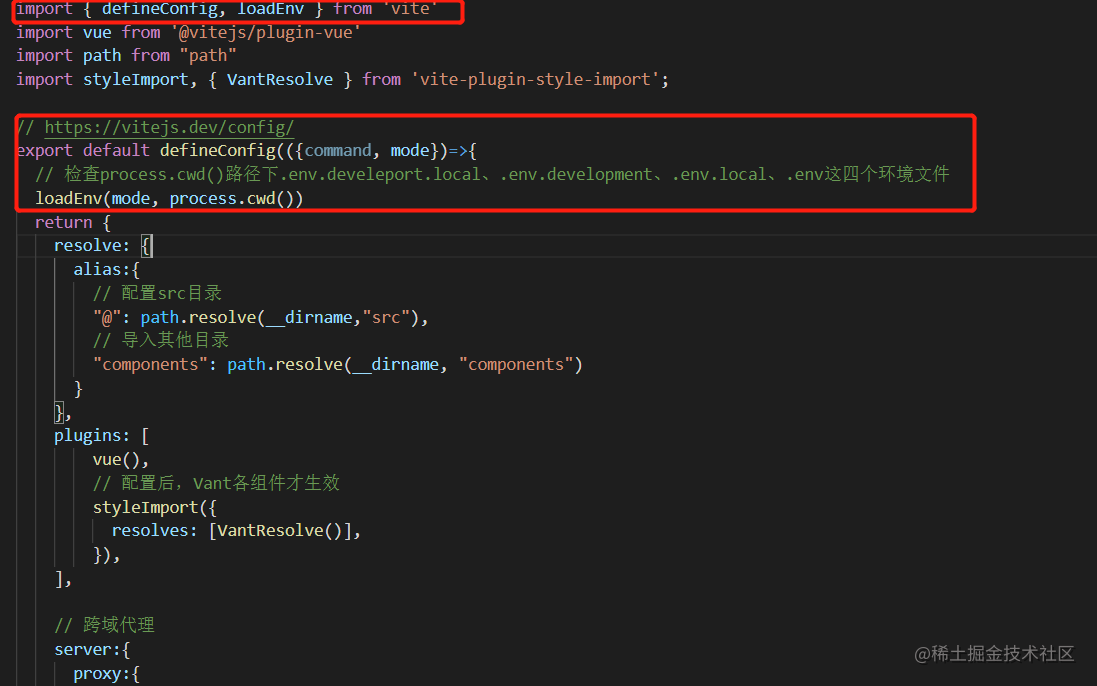The height and width of the screenshot is (686, 1097).
Task: Open the https://vitejs.dev/config/ link
Action: coord(169,127)
